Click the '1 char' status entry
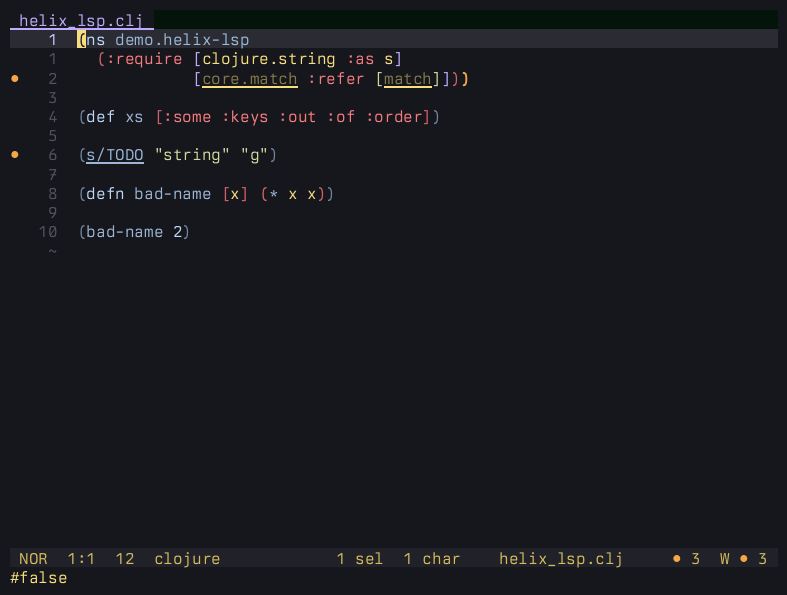 (432, 559)
